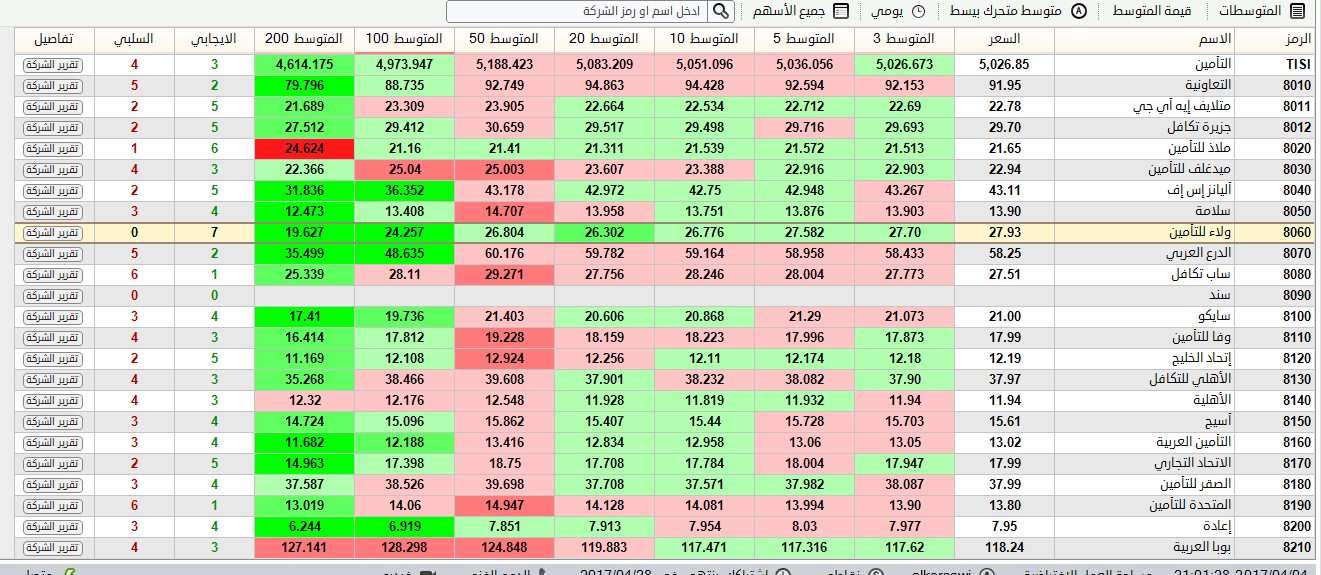
Task: Click the المتوسط 50 column header
Action: pyautogui.click(x=504, y=39)
